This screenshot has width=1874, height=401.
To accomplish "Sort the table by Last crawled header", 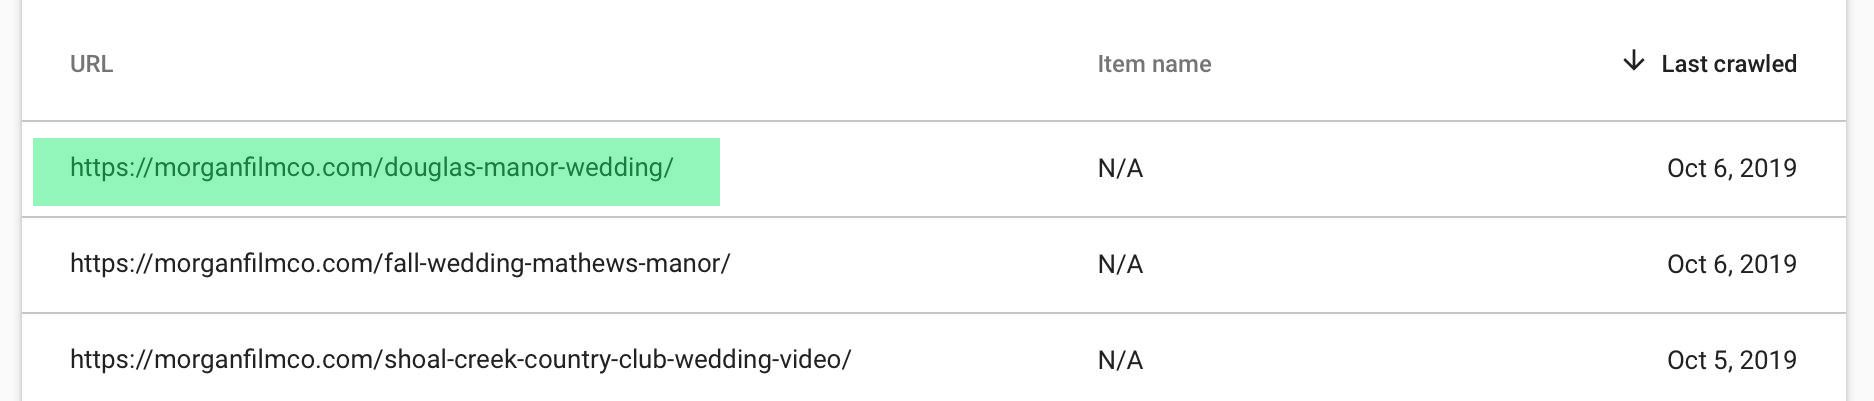I will pyautogui.click(x=1709, y=63).
